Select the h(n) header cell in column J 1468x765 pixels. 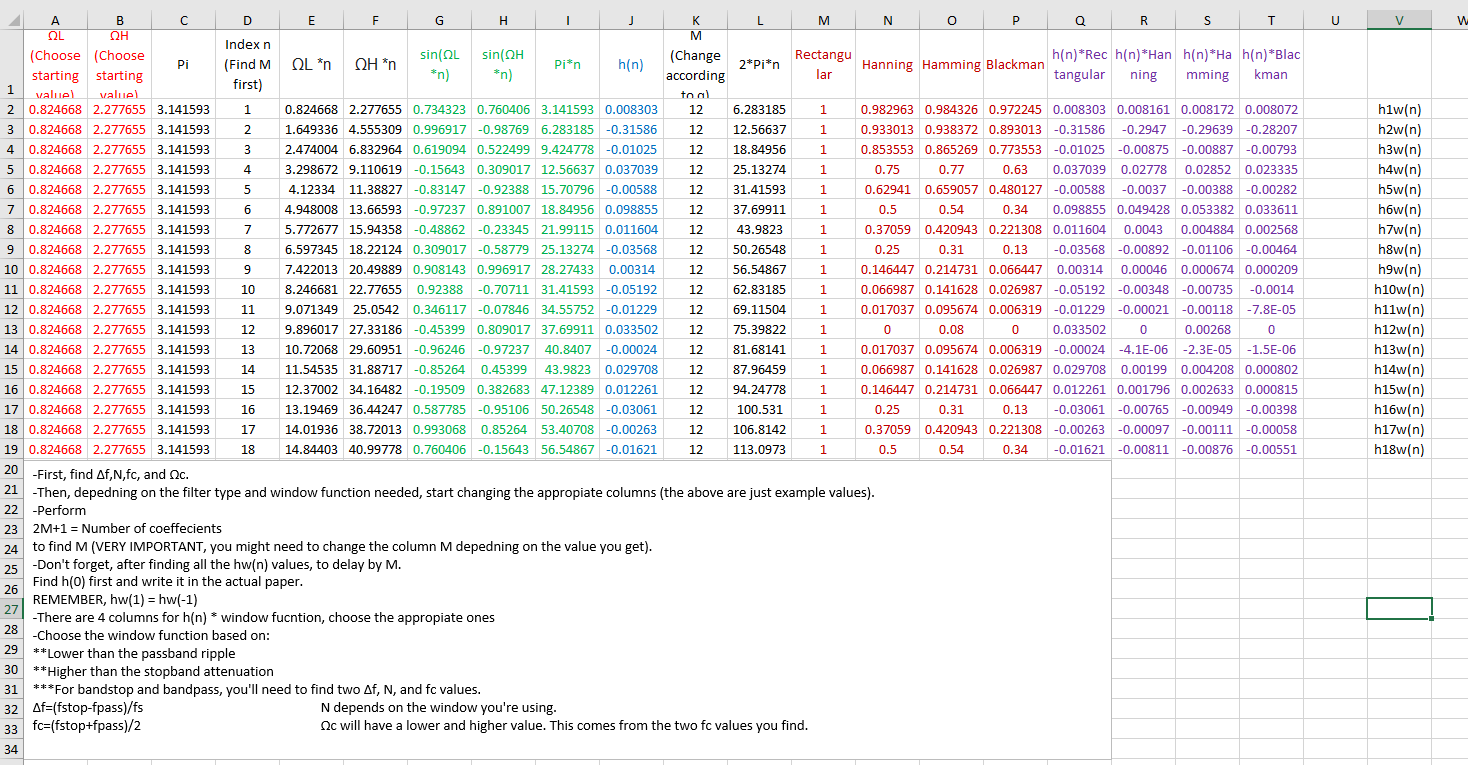pyautogui.click(x=631, y=63)
